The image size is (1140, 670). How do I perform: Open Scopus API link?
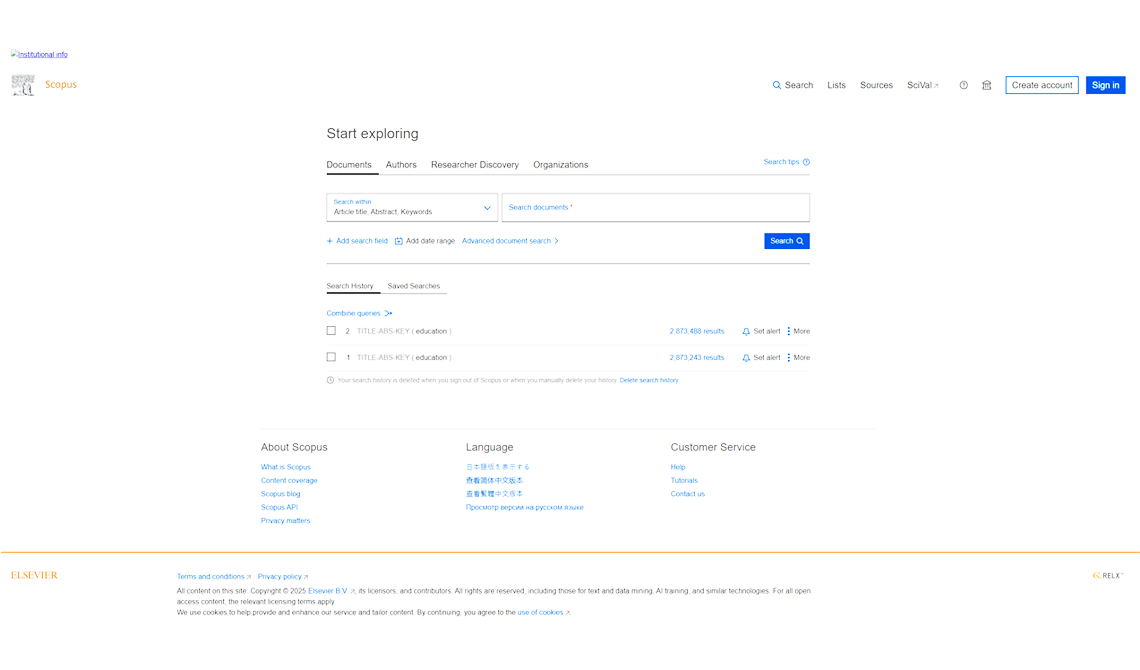pos(279,507)
